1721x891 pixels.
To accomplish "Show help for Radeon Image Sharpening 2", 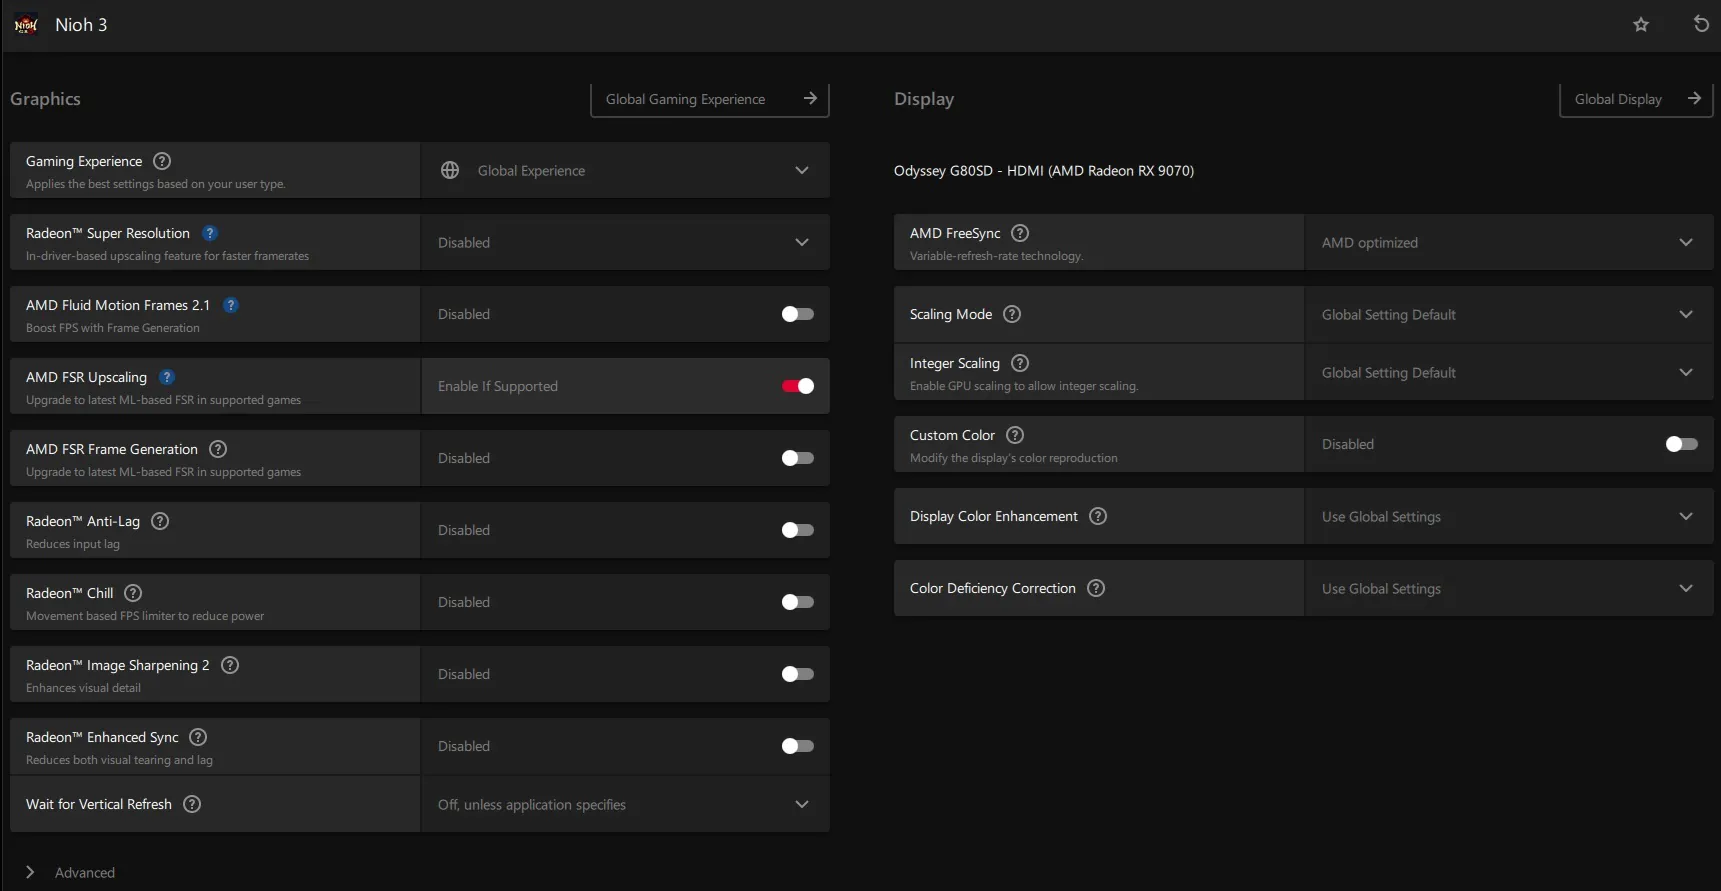I will pos(230,665).
